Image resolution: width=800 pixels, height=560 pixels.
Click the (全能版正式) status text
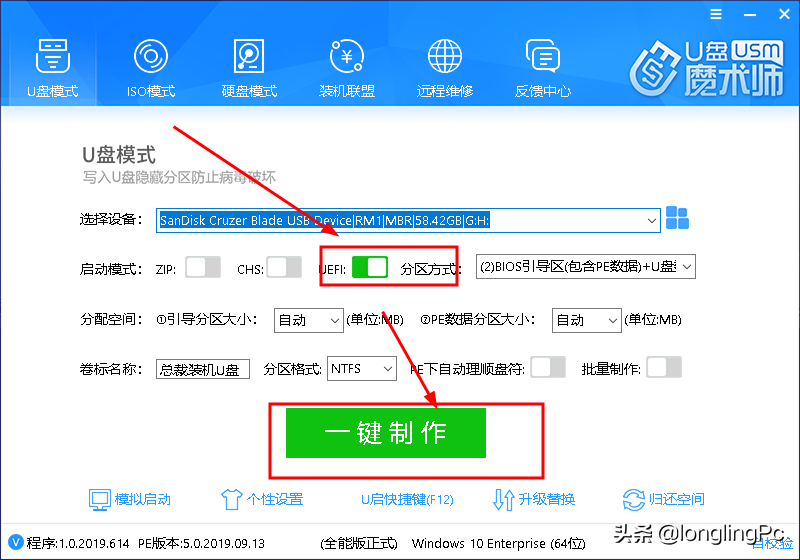tap(359, 543)
